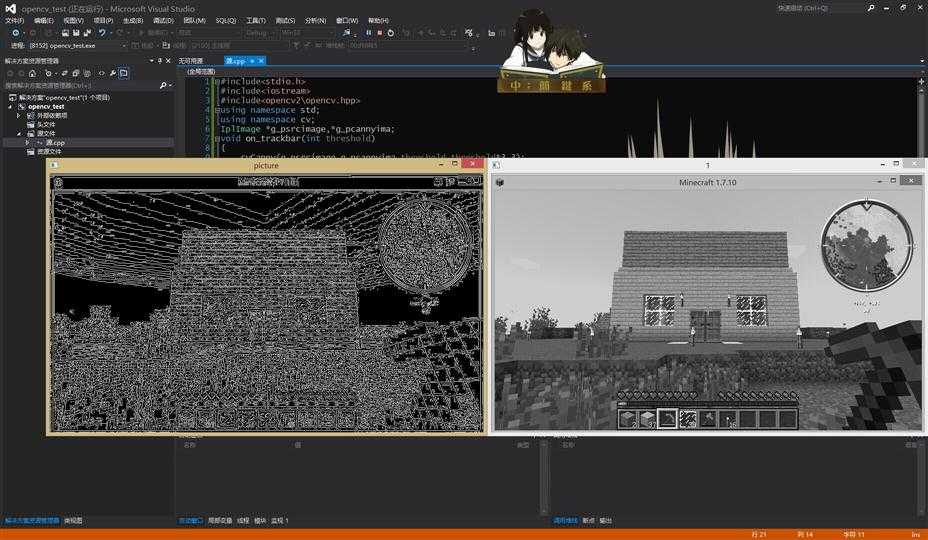Open the 视图(V) menu
928x540 pixels.
tap(73, 21)
